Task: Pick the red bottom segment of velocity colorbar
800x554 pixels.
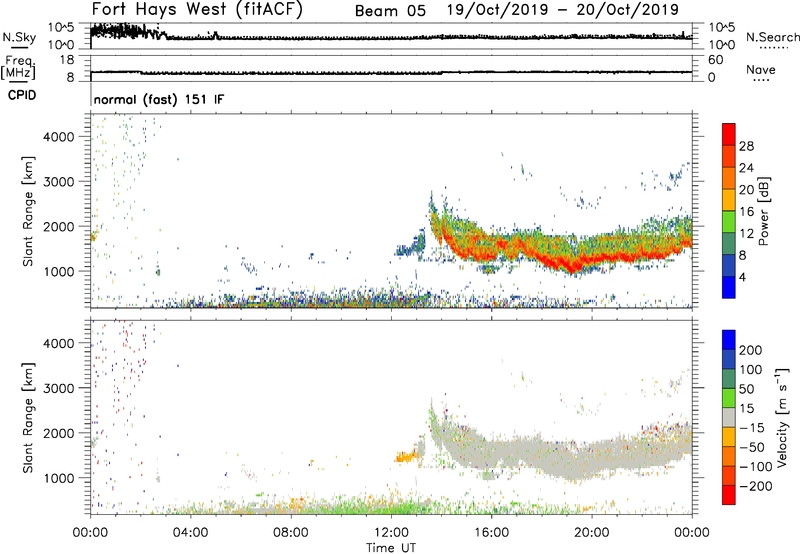Action: (x=729, y=495)
